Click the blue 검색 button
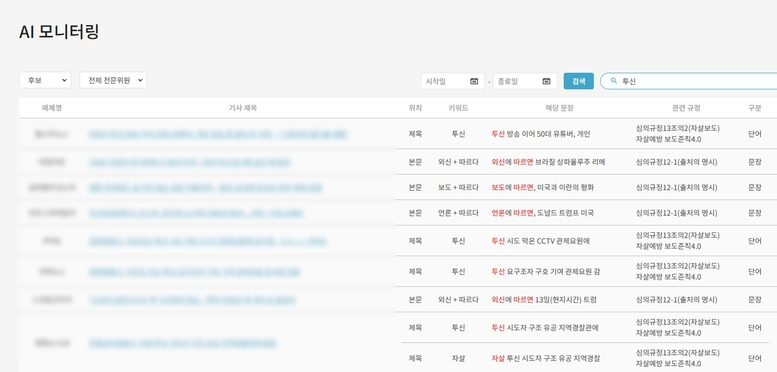The image size is (777, 372). [578, 81]
